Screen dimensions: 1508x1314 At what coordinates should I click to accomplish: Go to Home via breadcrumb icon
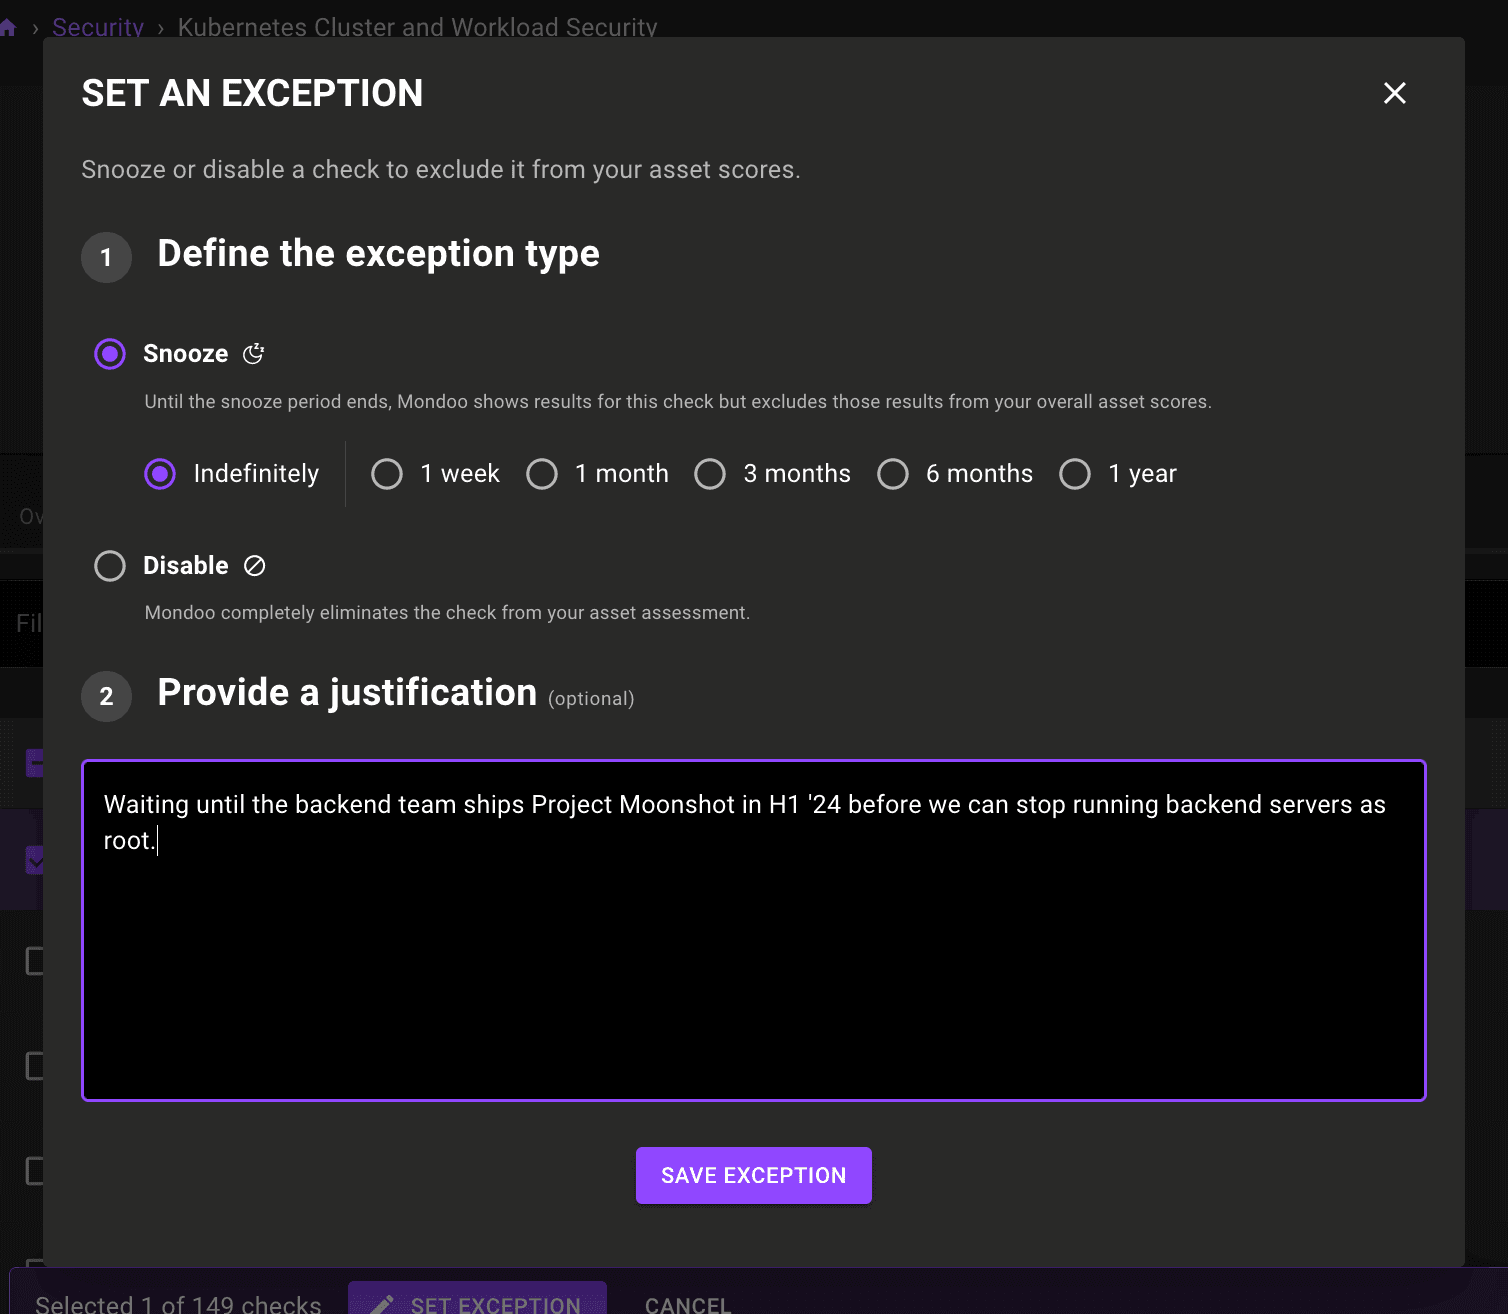coord(8,28)
